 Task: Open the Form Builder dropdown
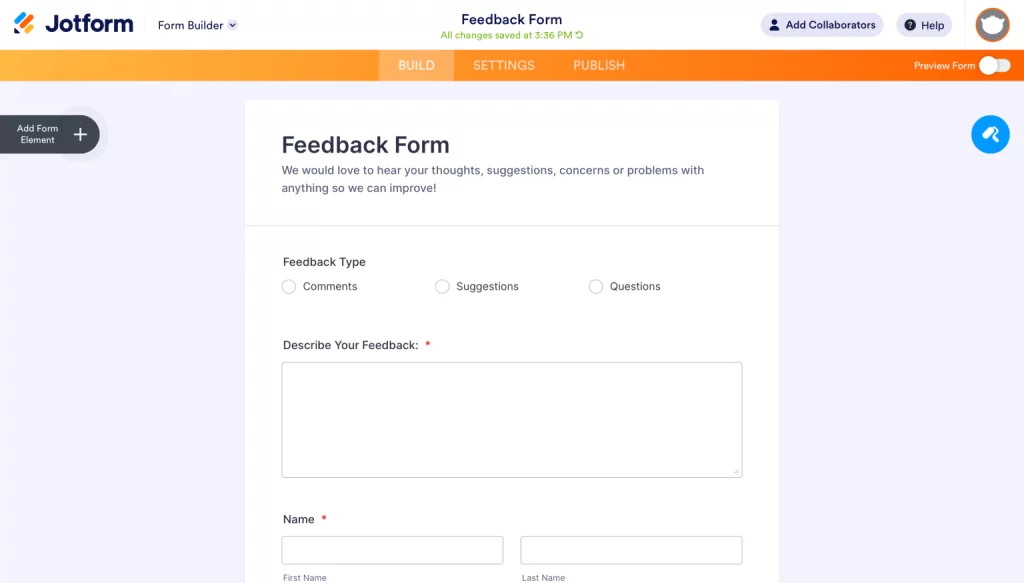[x=196, y=25]
